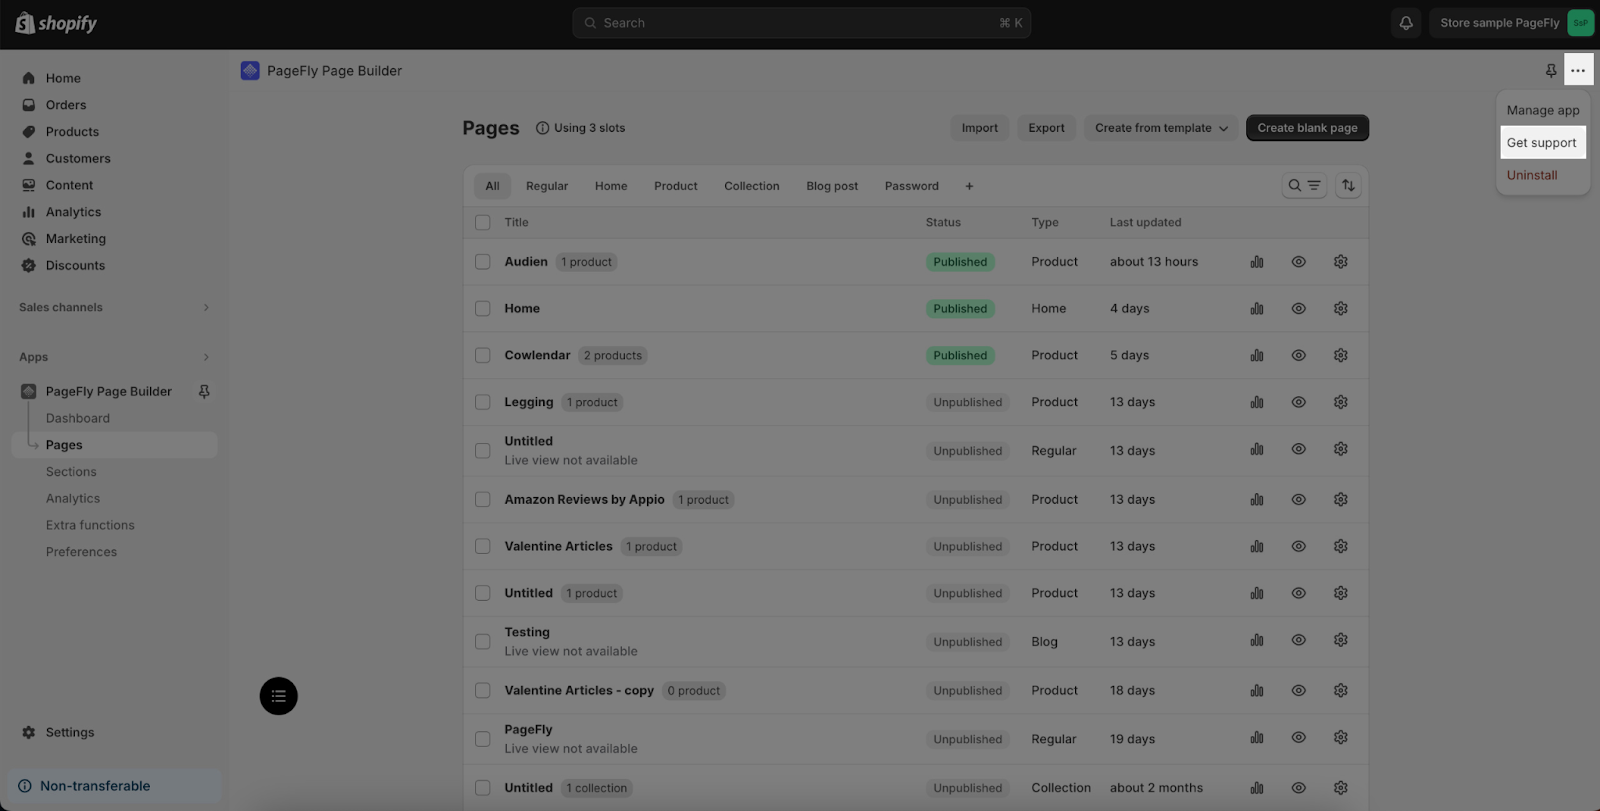Click the Import button
The height and width of the screenshot is (811, 1600).
click(980, 128)
